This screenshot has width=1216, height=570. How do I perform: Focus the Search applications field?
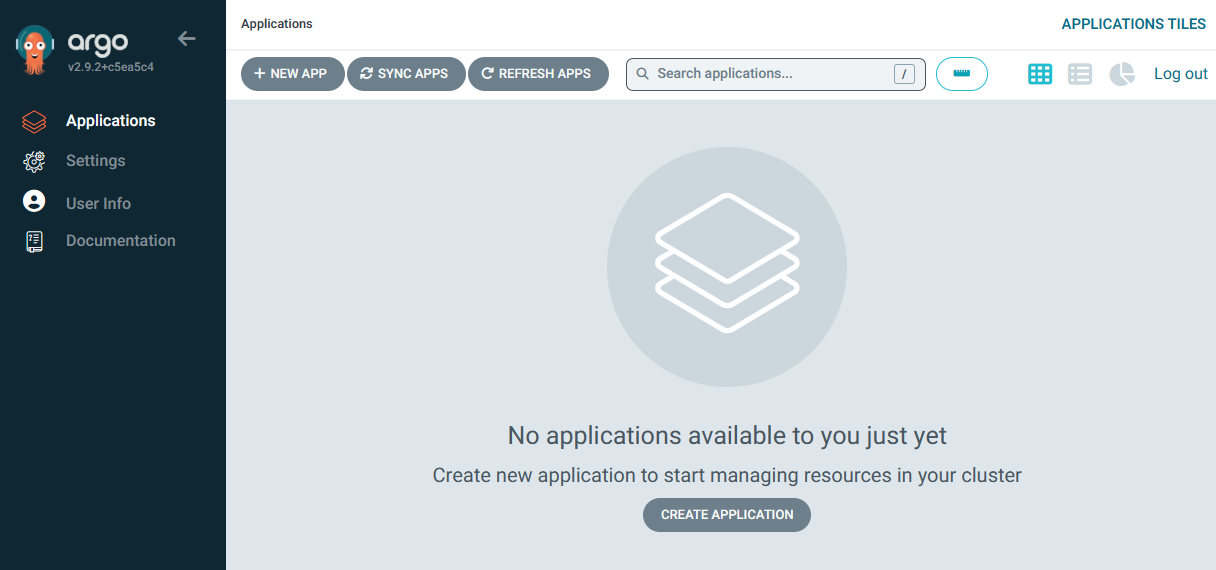[776, 74]
